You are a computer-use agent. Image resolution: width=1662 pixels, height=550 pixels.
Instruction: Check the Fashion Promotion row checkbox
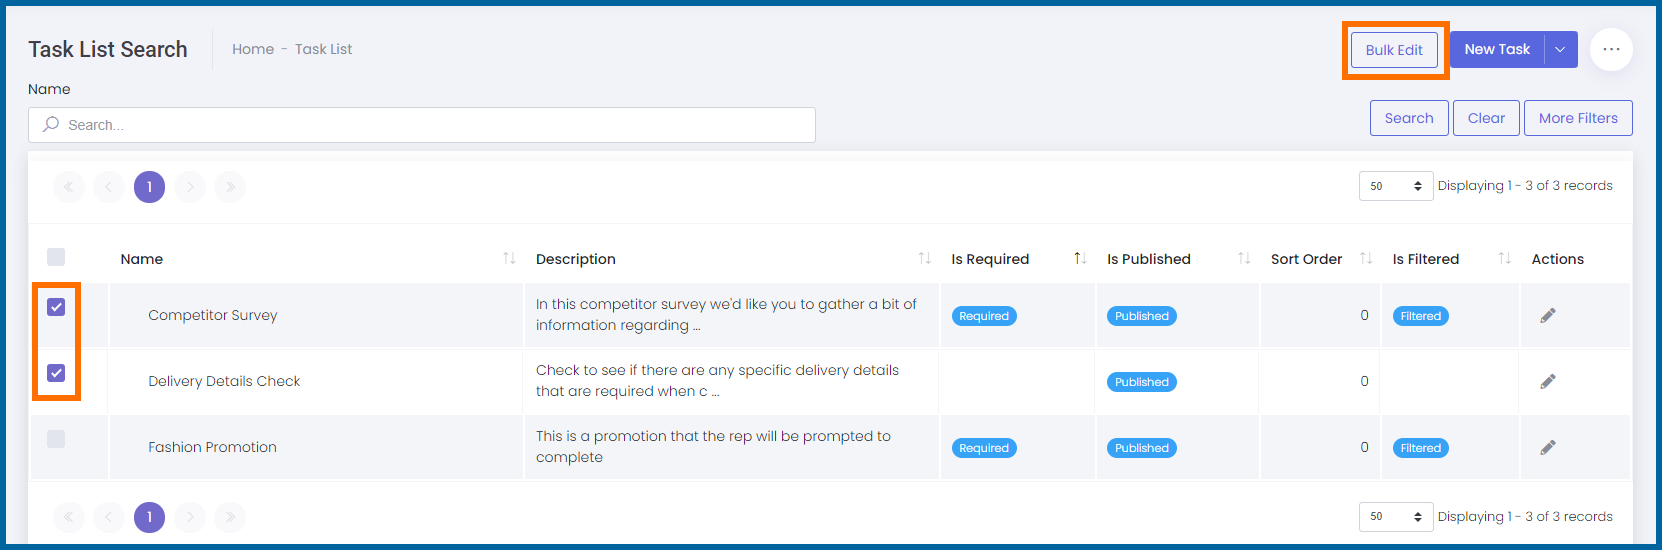pyautogui.click(x=56, y=439)
